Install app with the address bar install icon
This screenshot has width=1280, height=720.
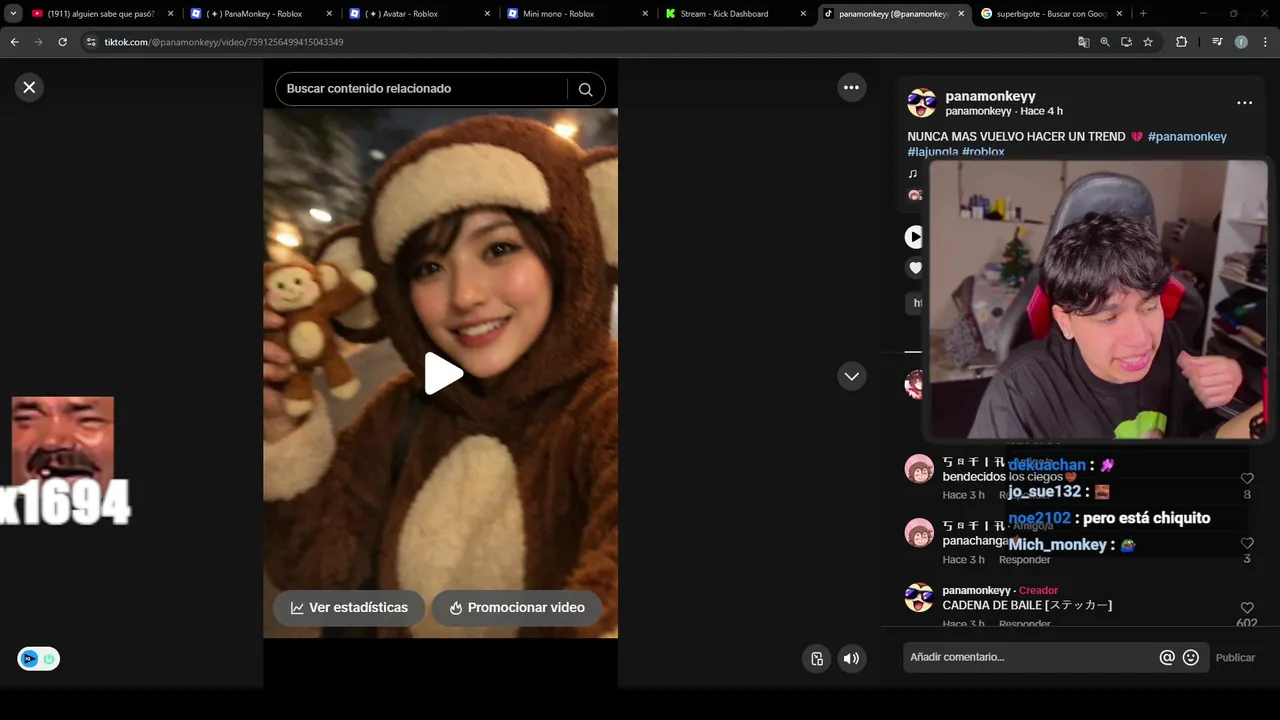pos(1126,42)
